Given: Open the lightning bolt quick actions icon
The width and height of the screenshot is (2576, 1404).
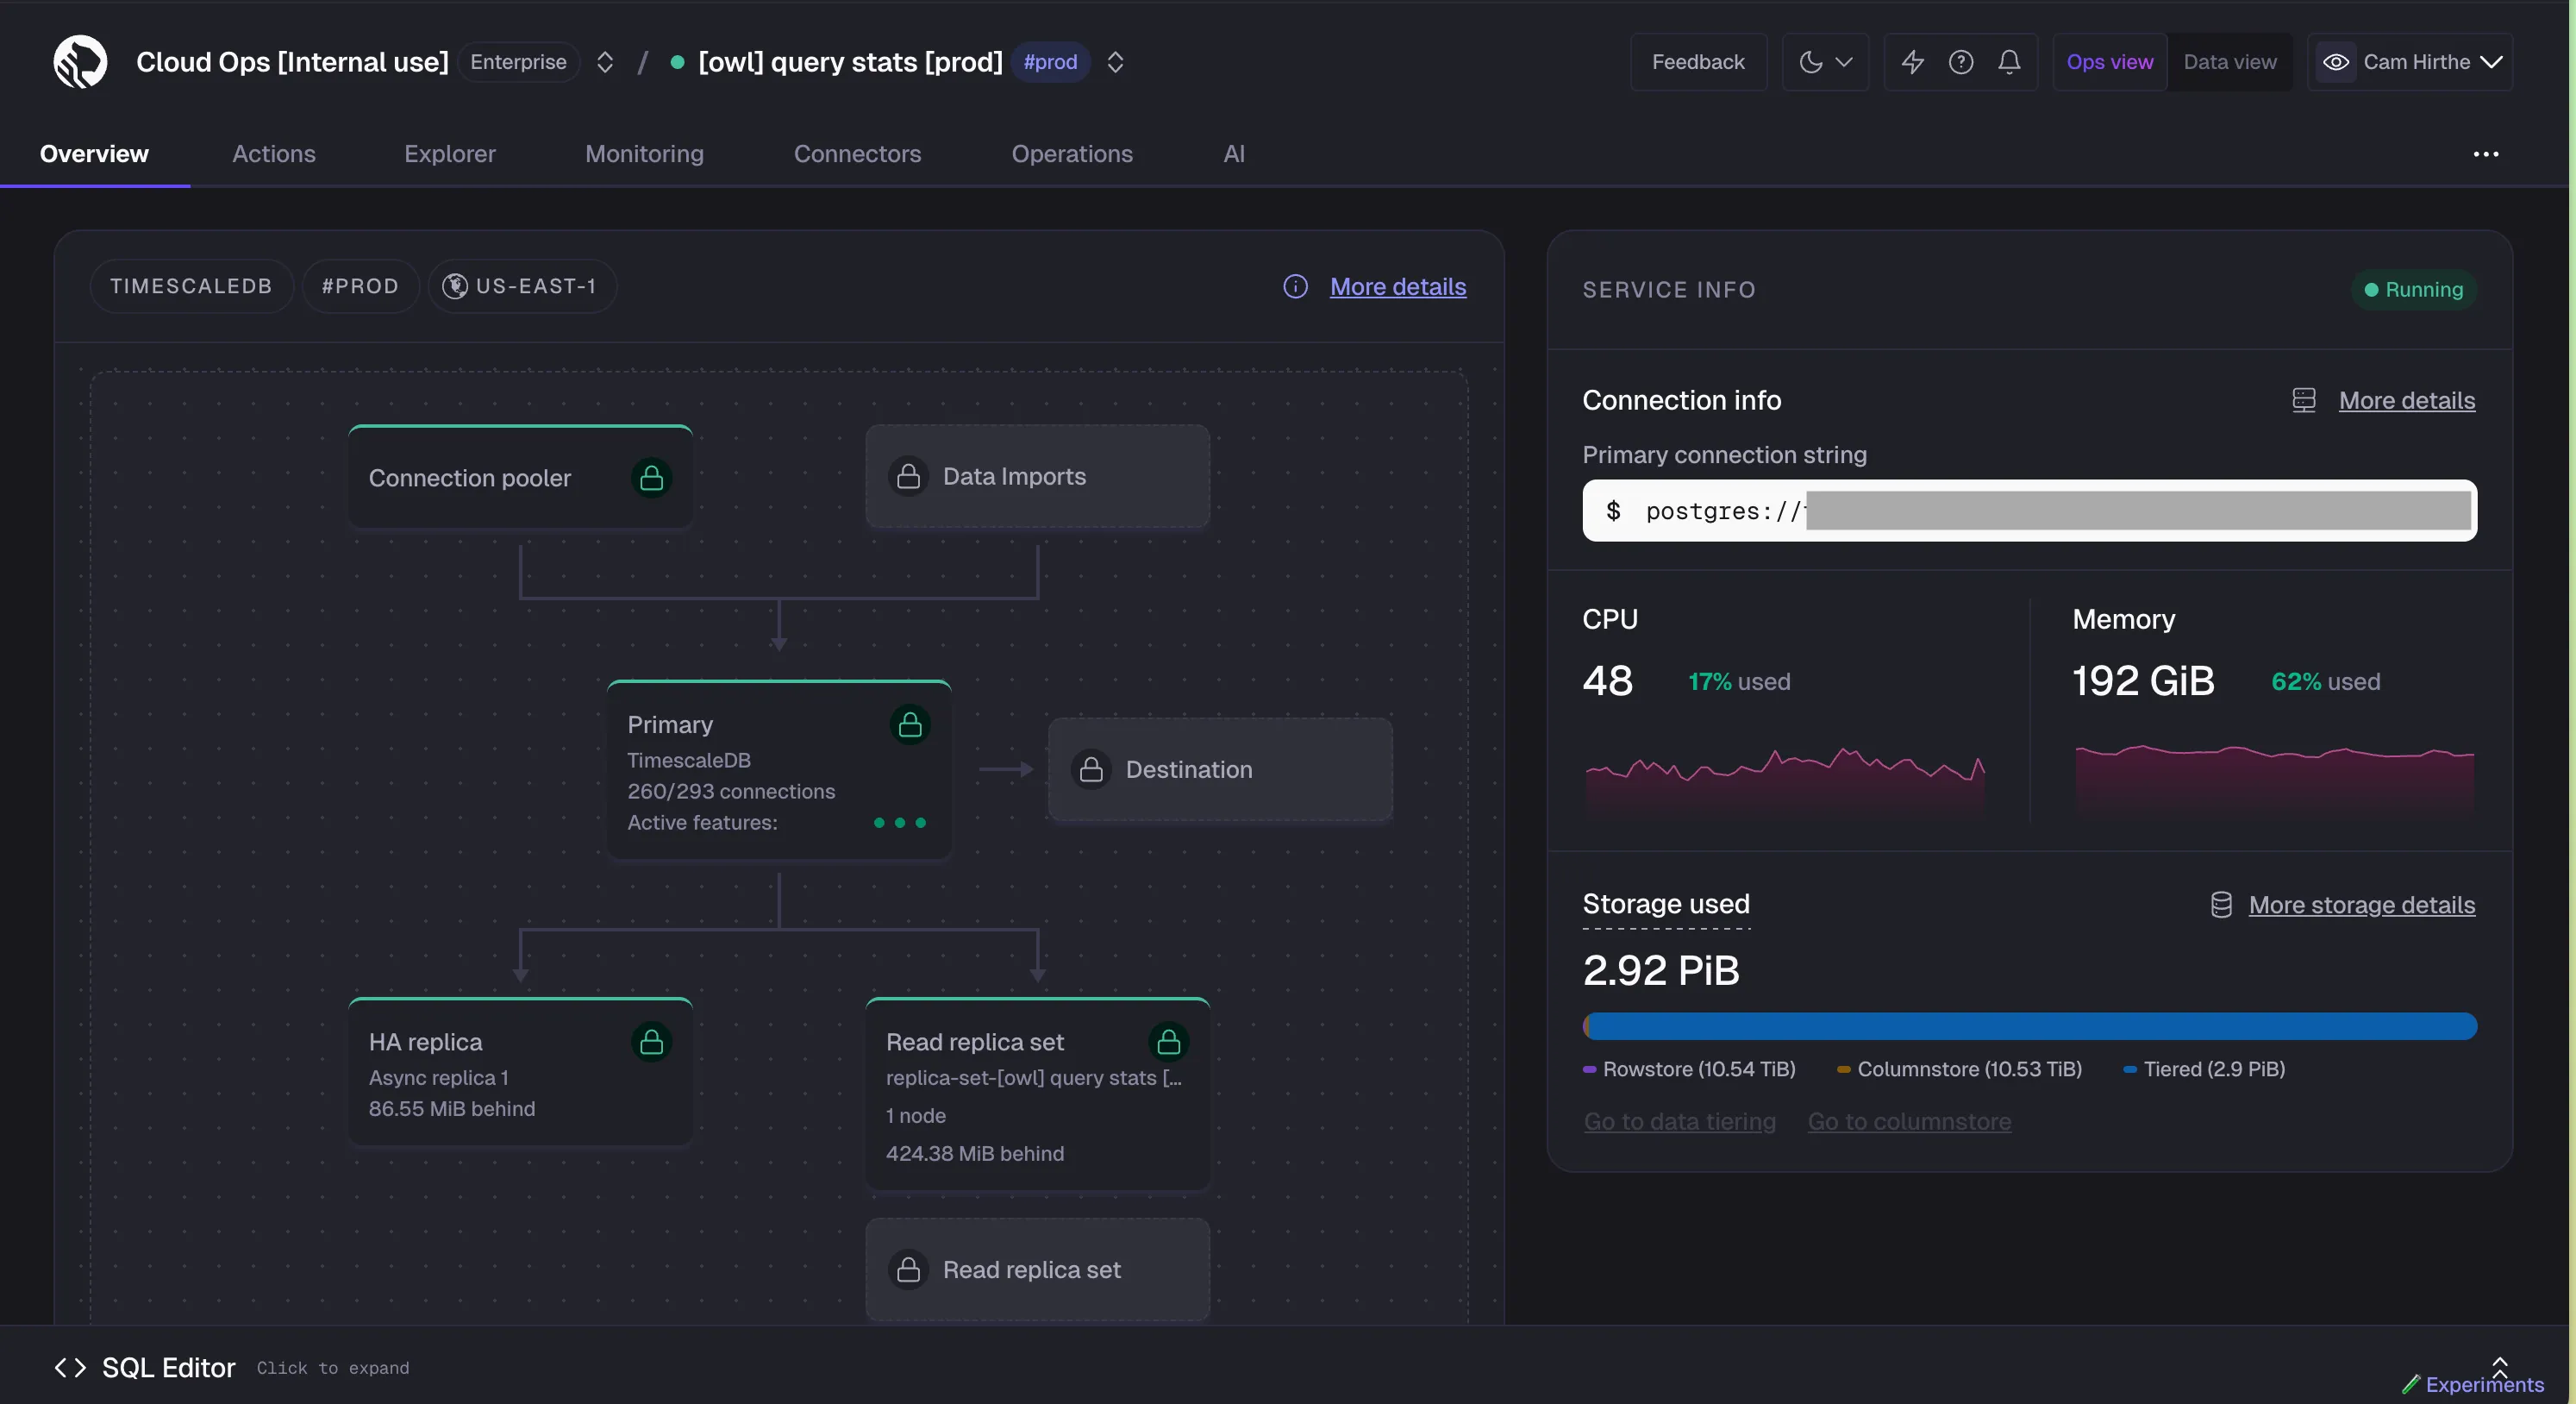Looking at the screenshot, I should click(x=1912, y=62).
